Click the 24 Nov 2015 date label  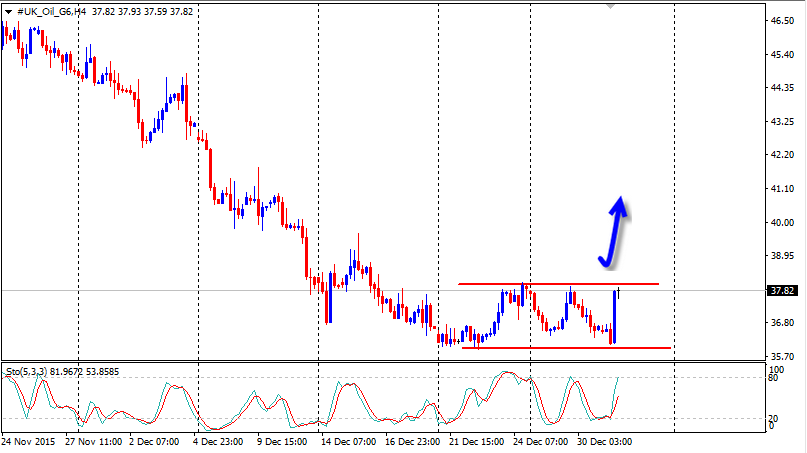[28, 442]
